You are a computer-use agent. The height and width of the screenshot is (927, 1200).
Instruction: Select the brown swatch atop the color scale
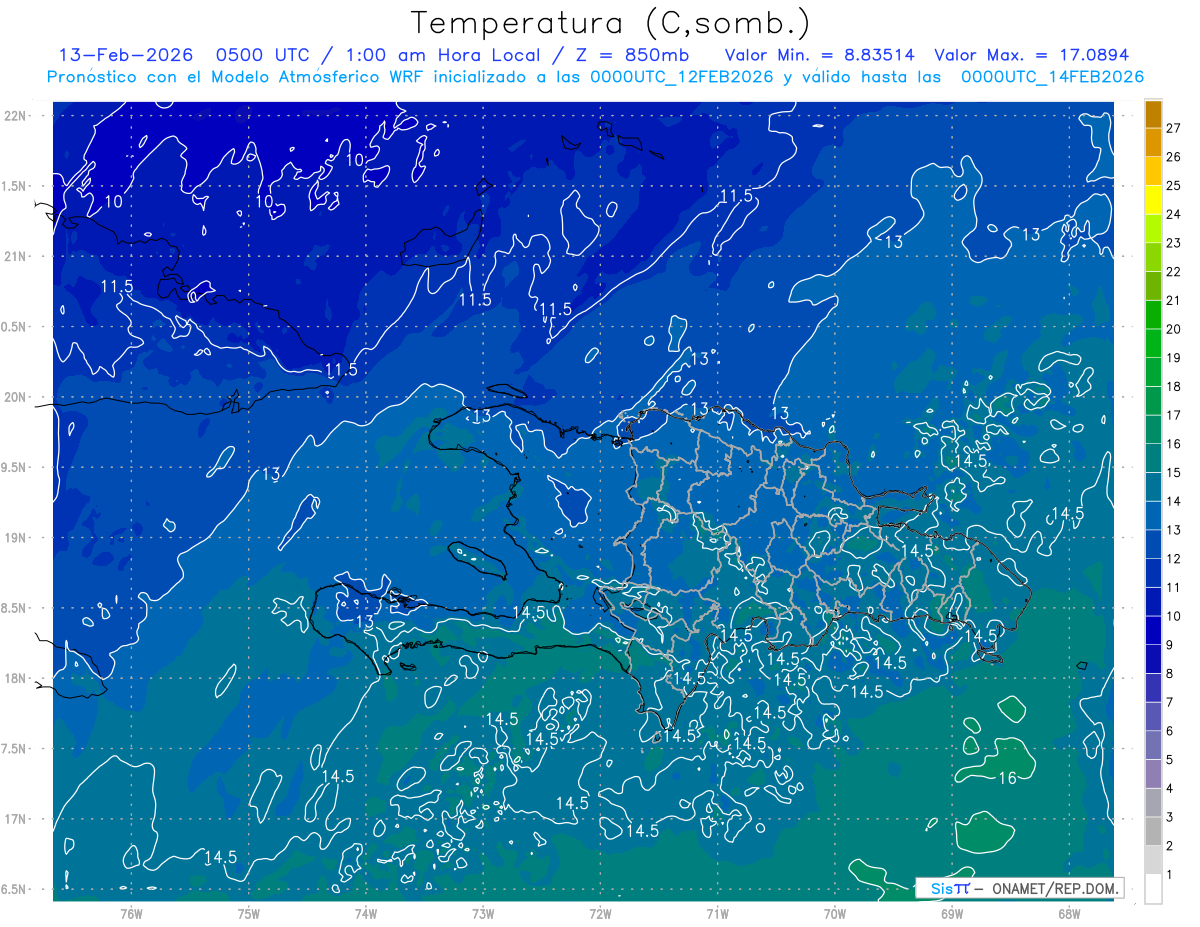[1153, 114]
